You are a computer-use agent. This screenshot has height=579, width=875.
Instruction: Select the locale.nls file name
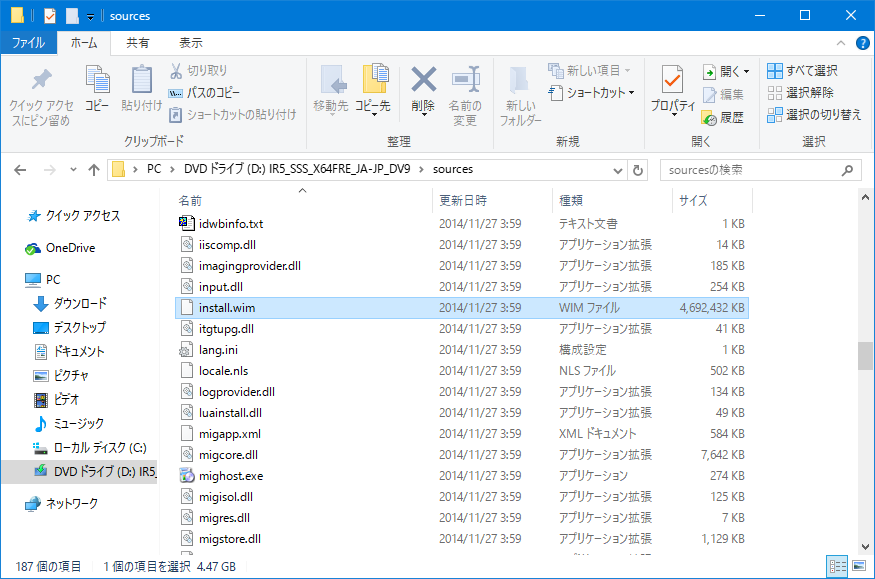pos(223,371)
